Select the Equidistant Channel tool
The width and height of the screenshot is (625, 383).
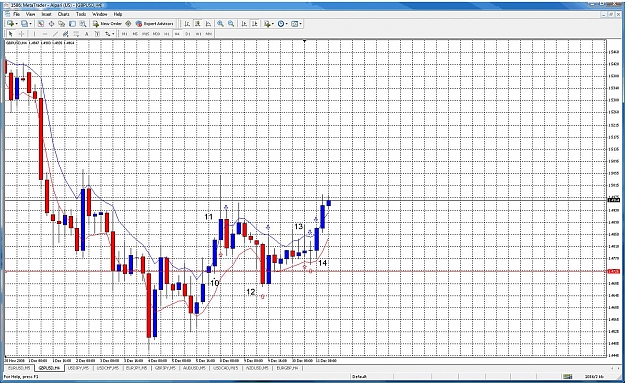65,34
